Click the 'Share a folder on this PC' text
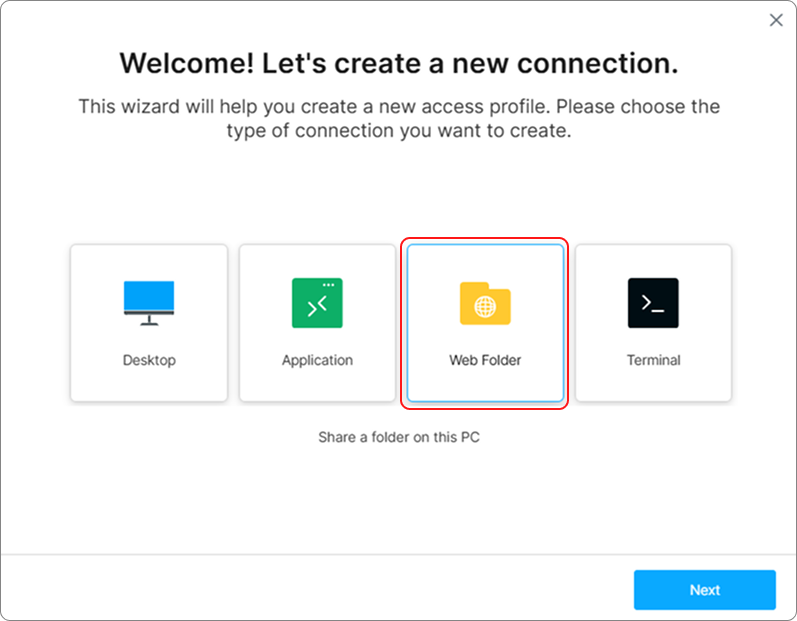The width and height of the screenshot is (797, 621). pyautogui.click(x=399, y=437)
